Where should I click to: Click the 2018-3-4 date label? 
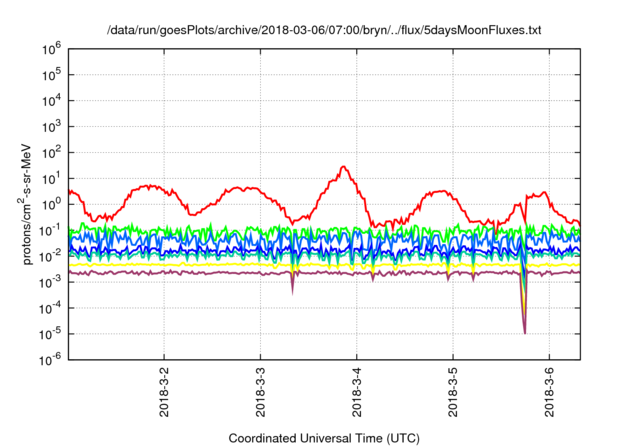click(x=357, y=392)
